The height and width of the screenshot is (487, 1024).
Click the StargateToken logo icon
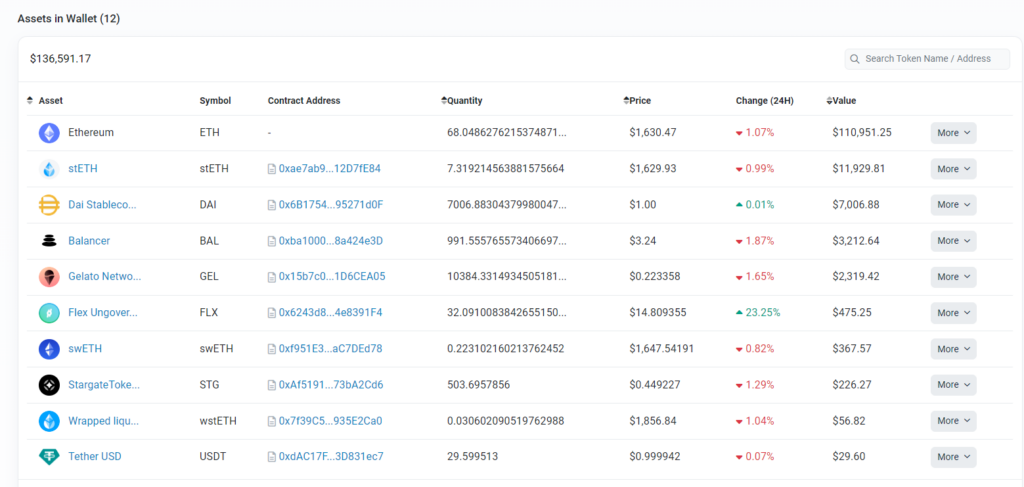49,385
